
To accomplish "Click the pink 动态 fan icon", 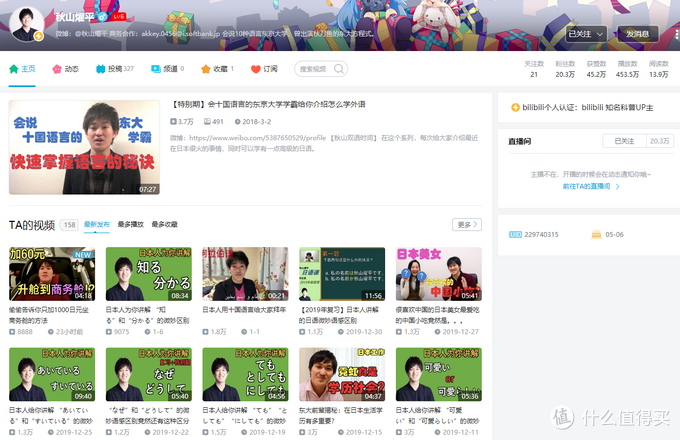I will coord(57,69).
